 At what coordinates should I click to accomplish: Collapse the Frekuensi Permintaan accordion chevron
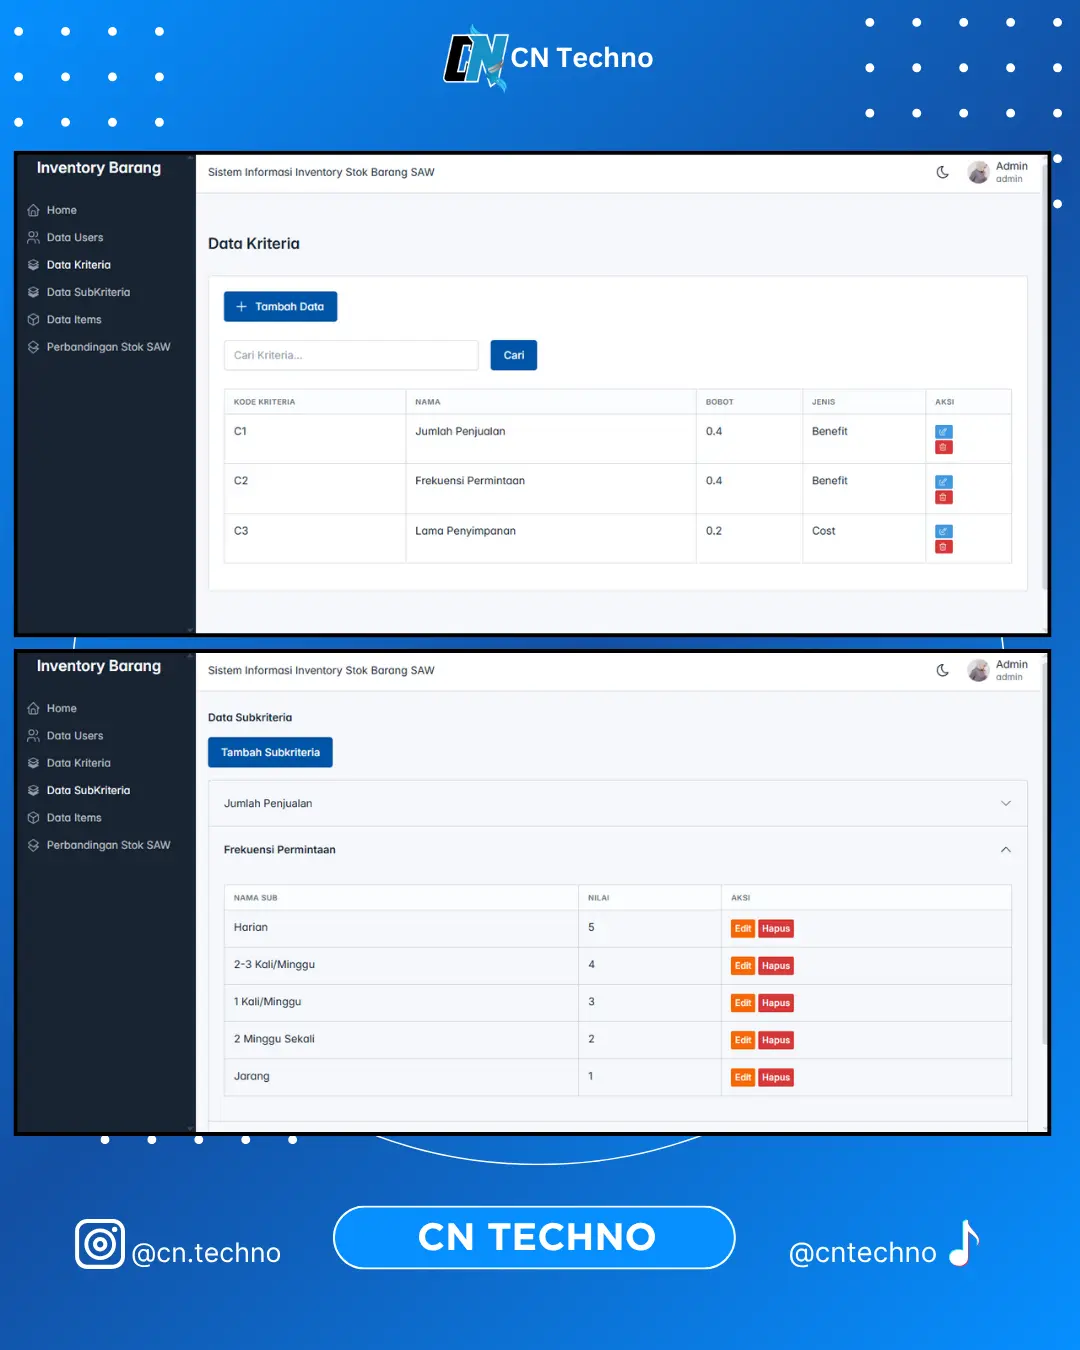(1005, 850)
